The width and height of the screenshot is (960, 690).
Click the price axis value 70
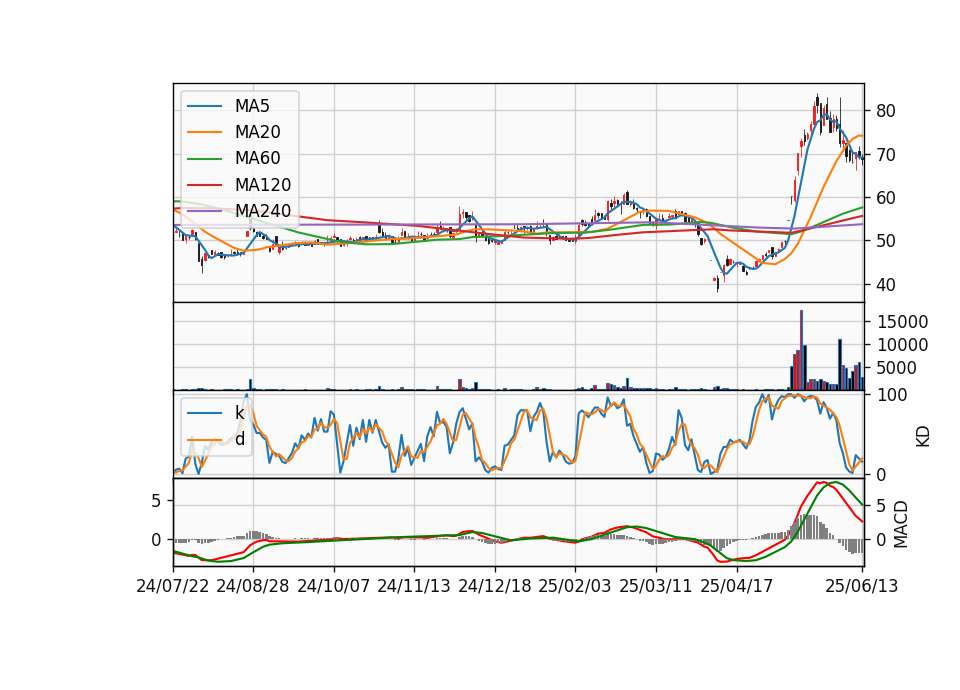coord(886,155)
